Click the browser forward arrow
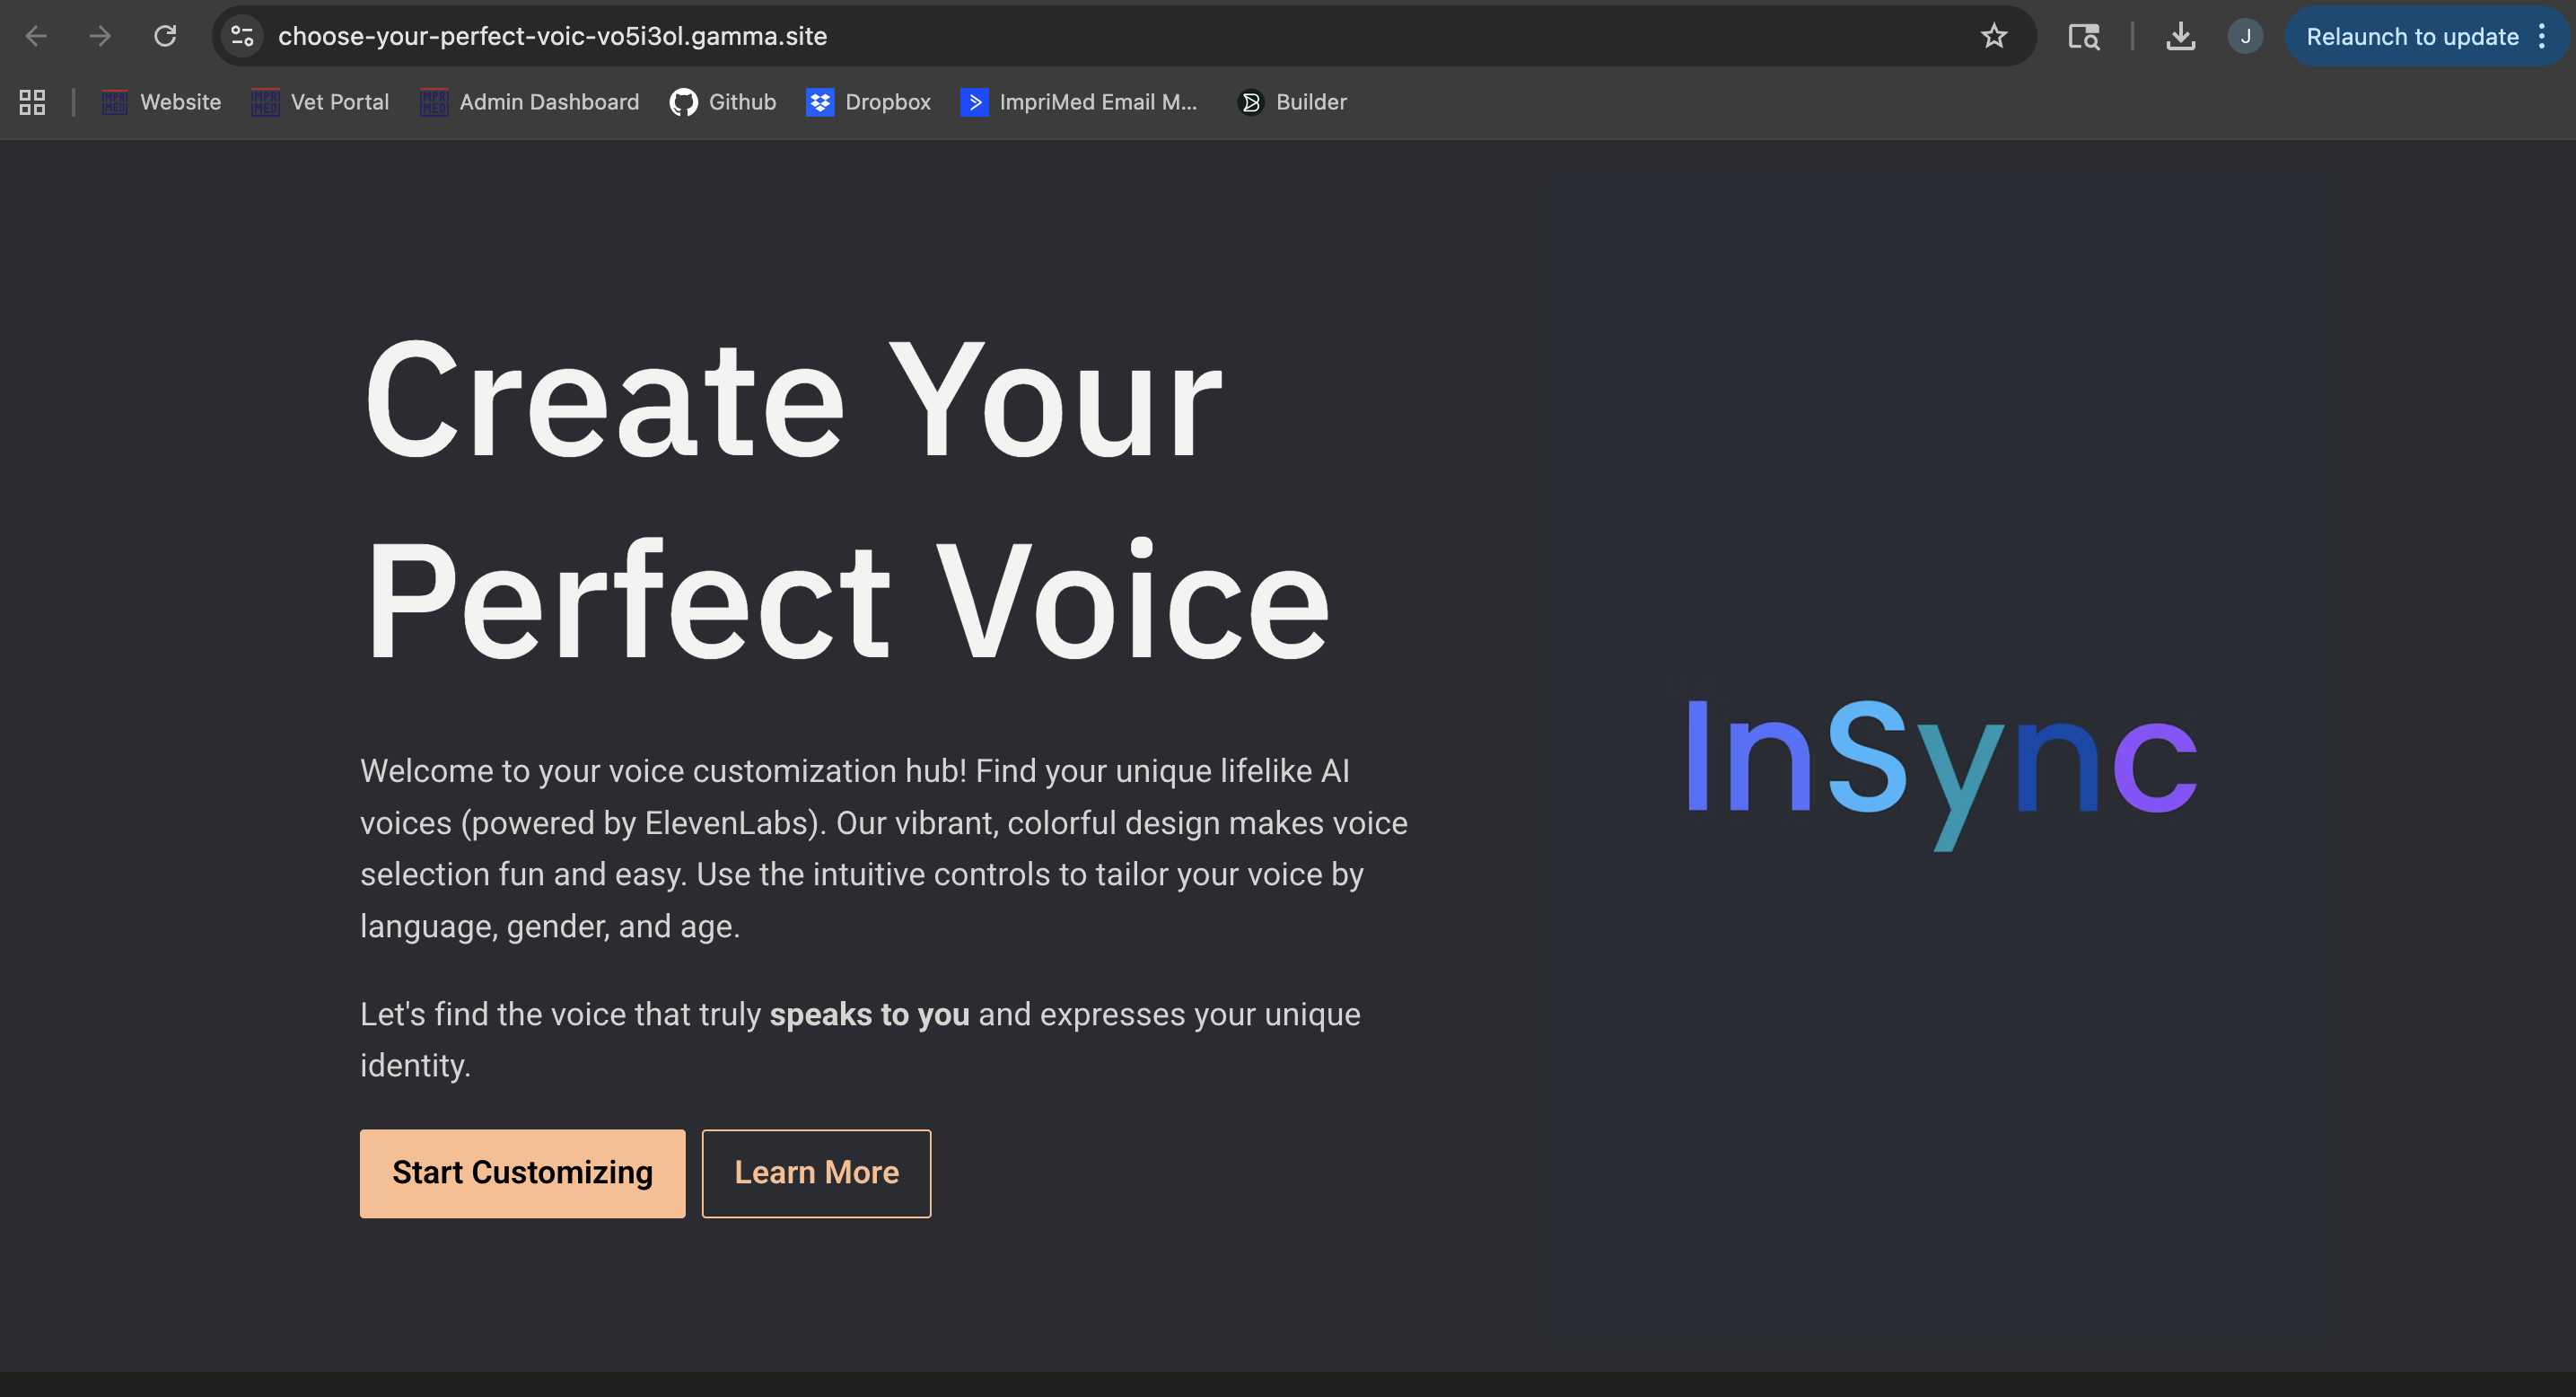Viewport: 2576px width, 1397px height. point(100,37)
